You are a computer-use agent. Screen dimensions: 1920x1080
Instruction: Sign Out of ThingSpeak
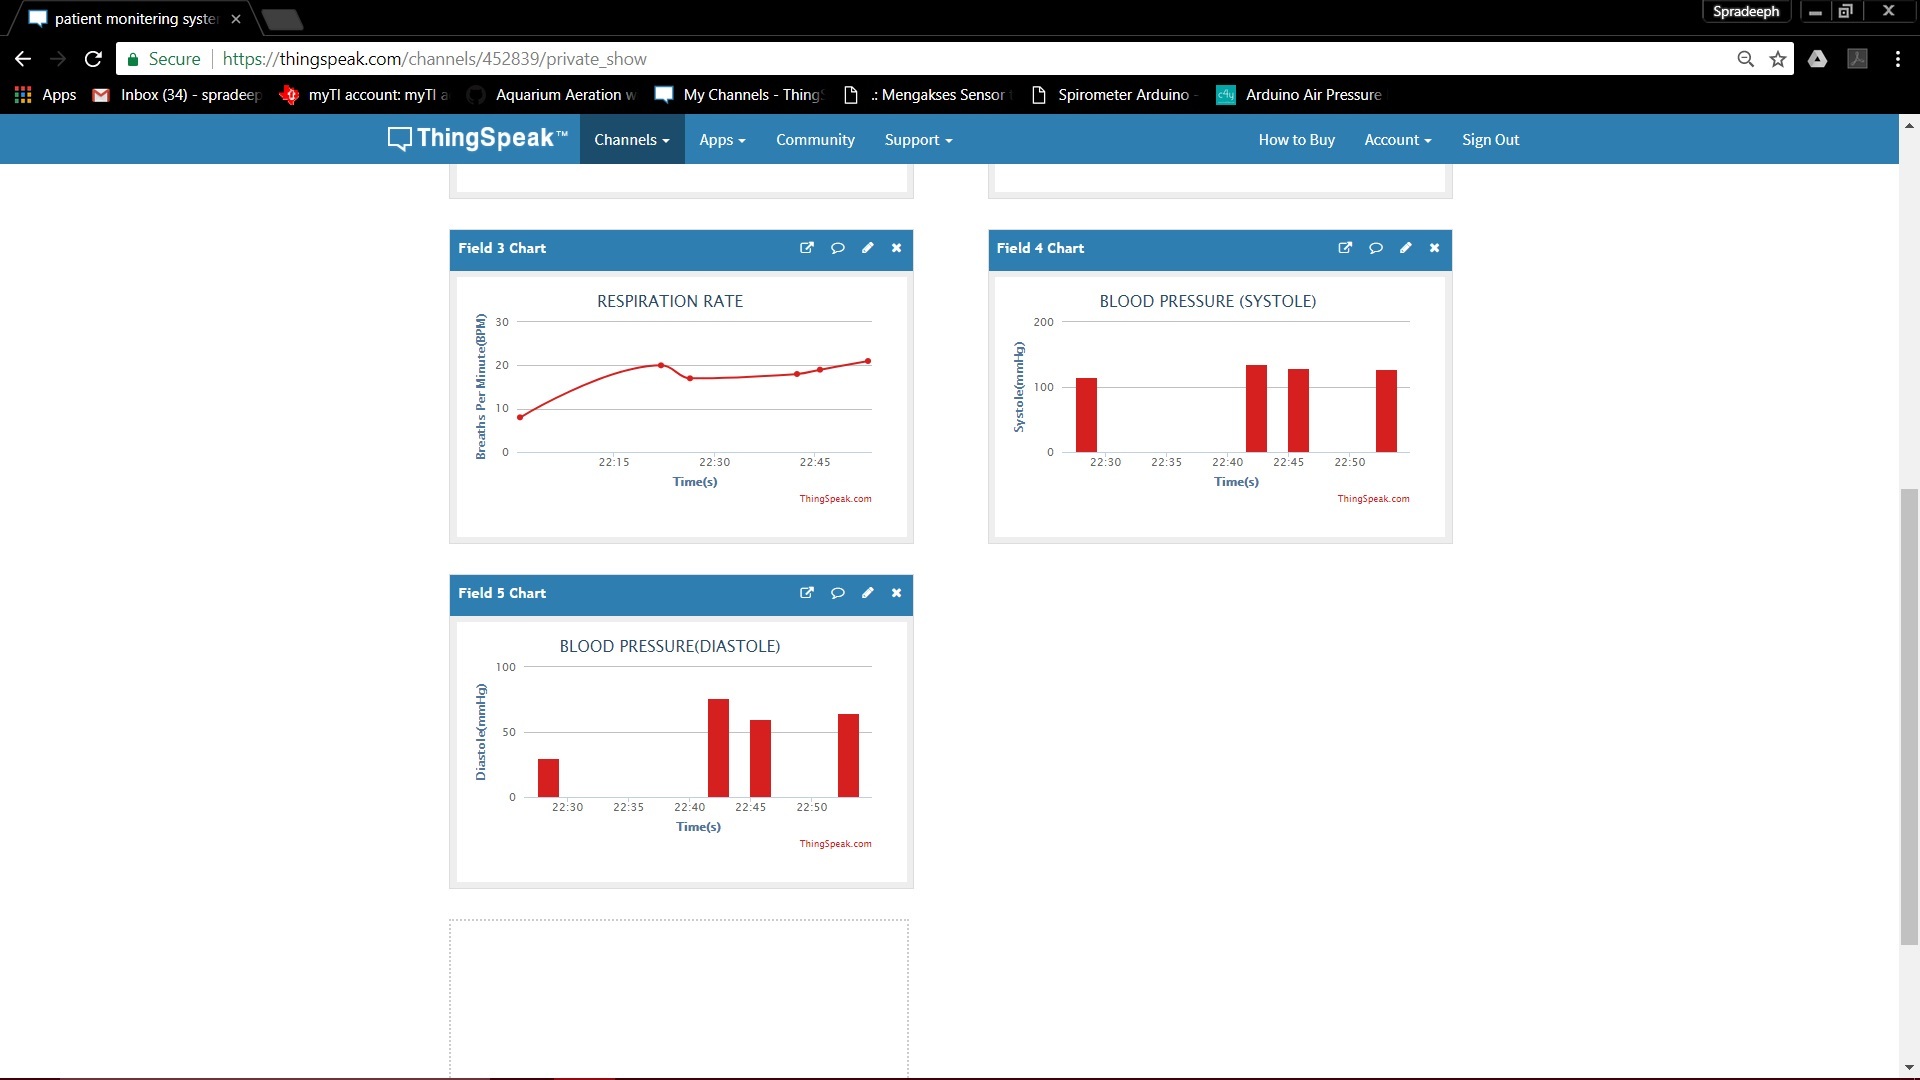[1490, 140]
